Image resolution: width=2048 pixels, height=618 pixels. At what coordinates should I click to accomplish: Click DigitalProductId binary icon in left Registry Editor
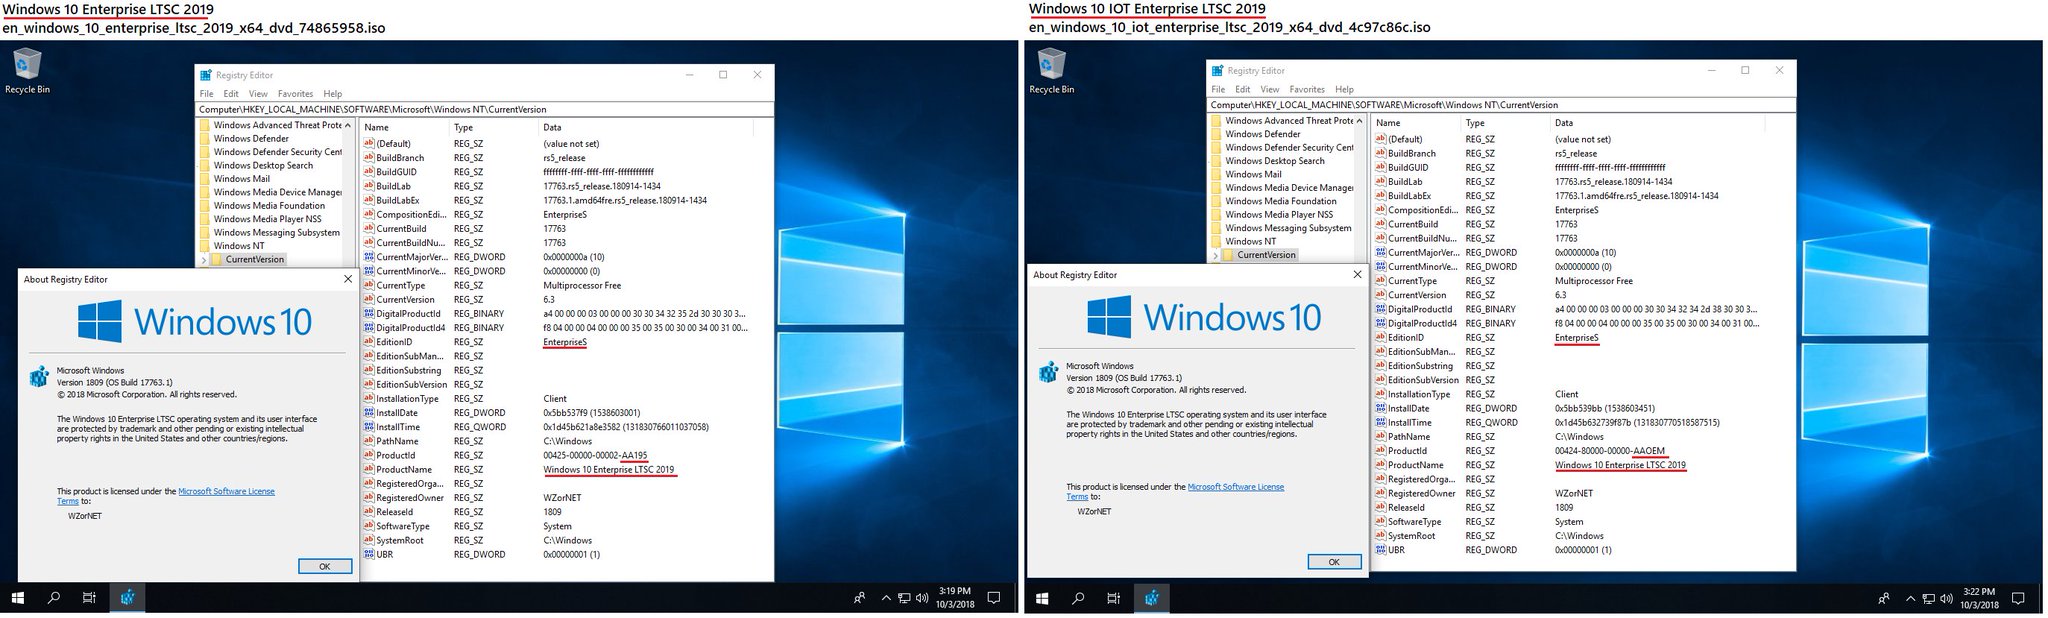pyautogui.click(x=369, y=314)
